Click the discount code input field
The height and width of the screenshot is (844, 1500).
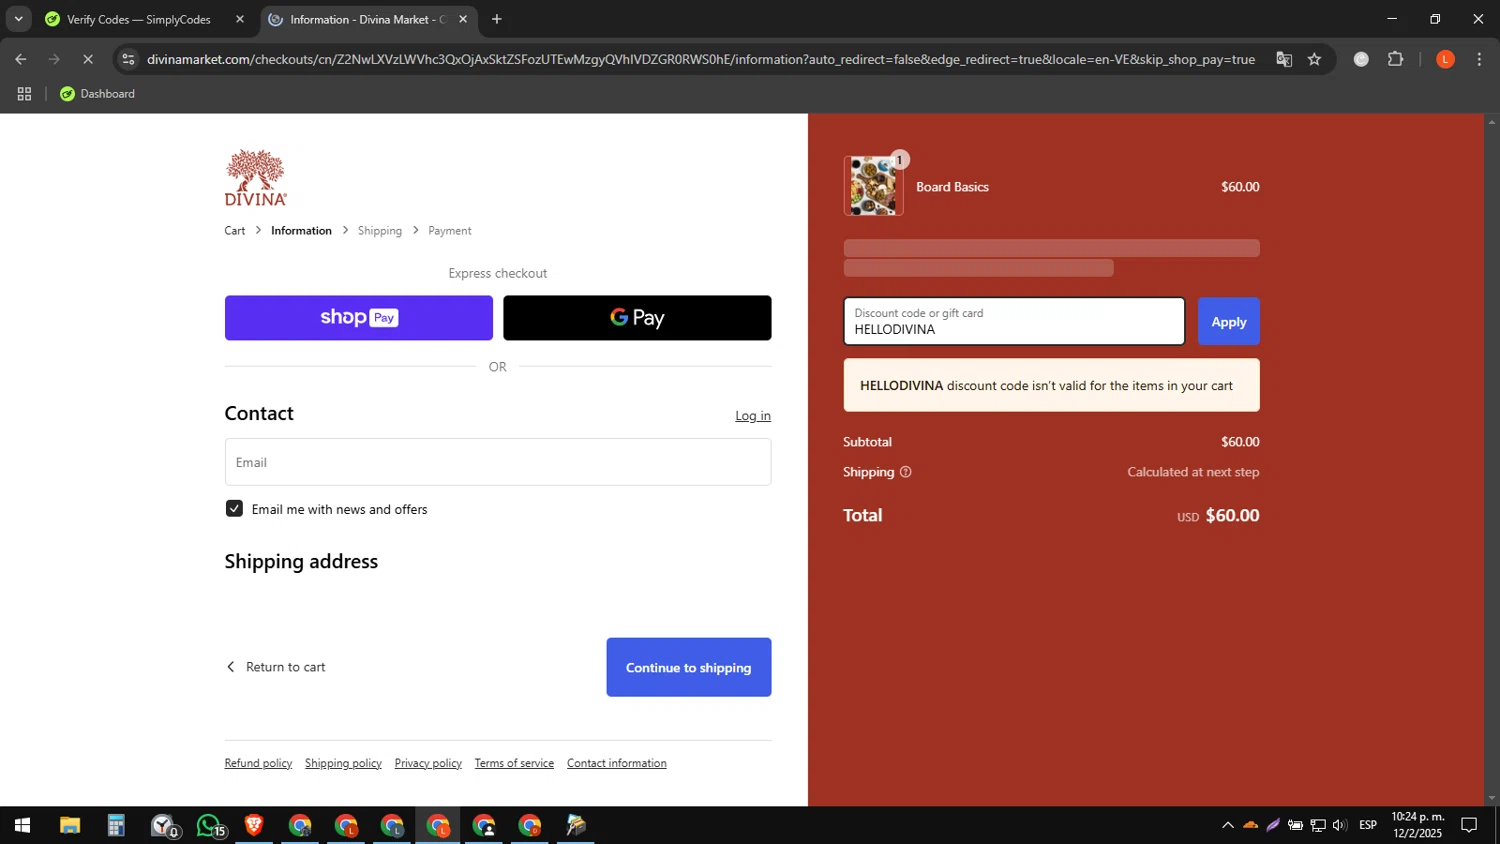pos(1014,321)
